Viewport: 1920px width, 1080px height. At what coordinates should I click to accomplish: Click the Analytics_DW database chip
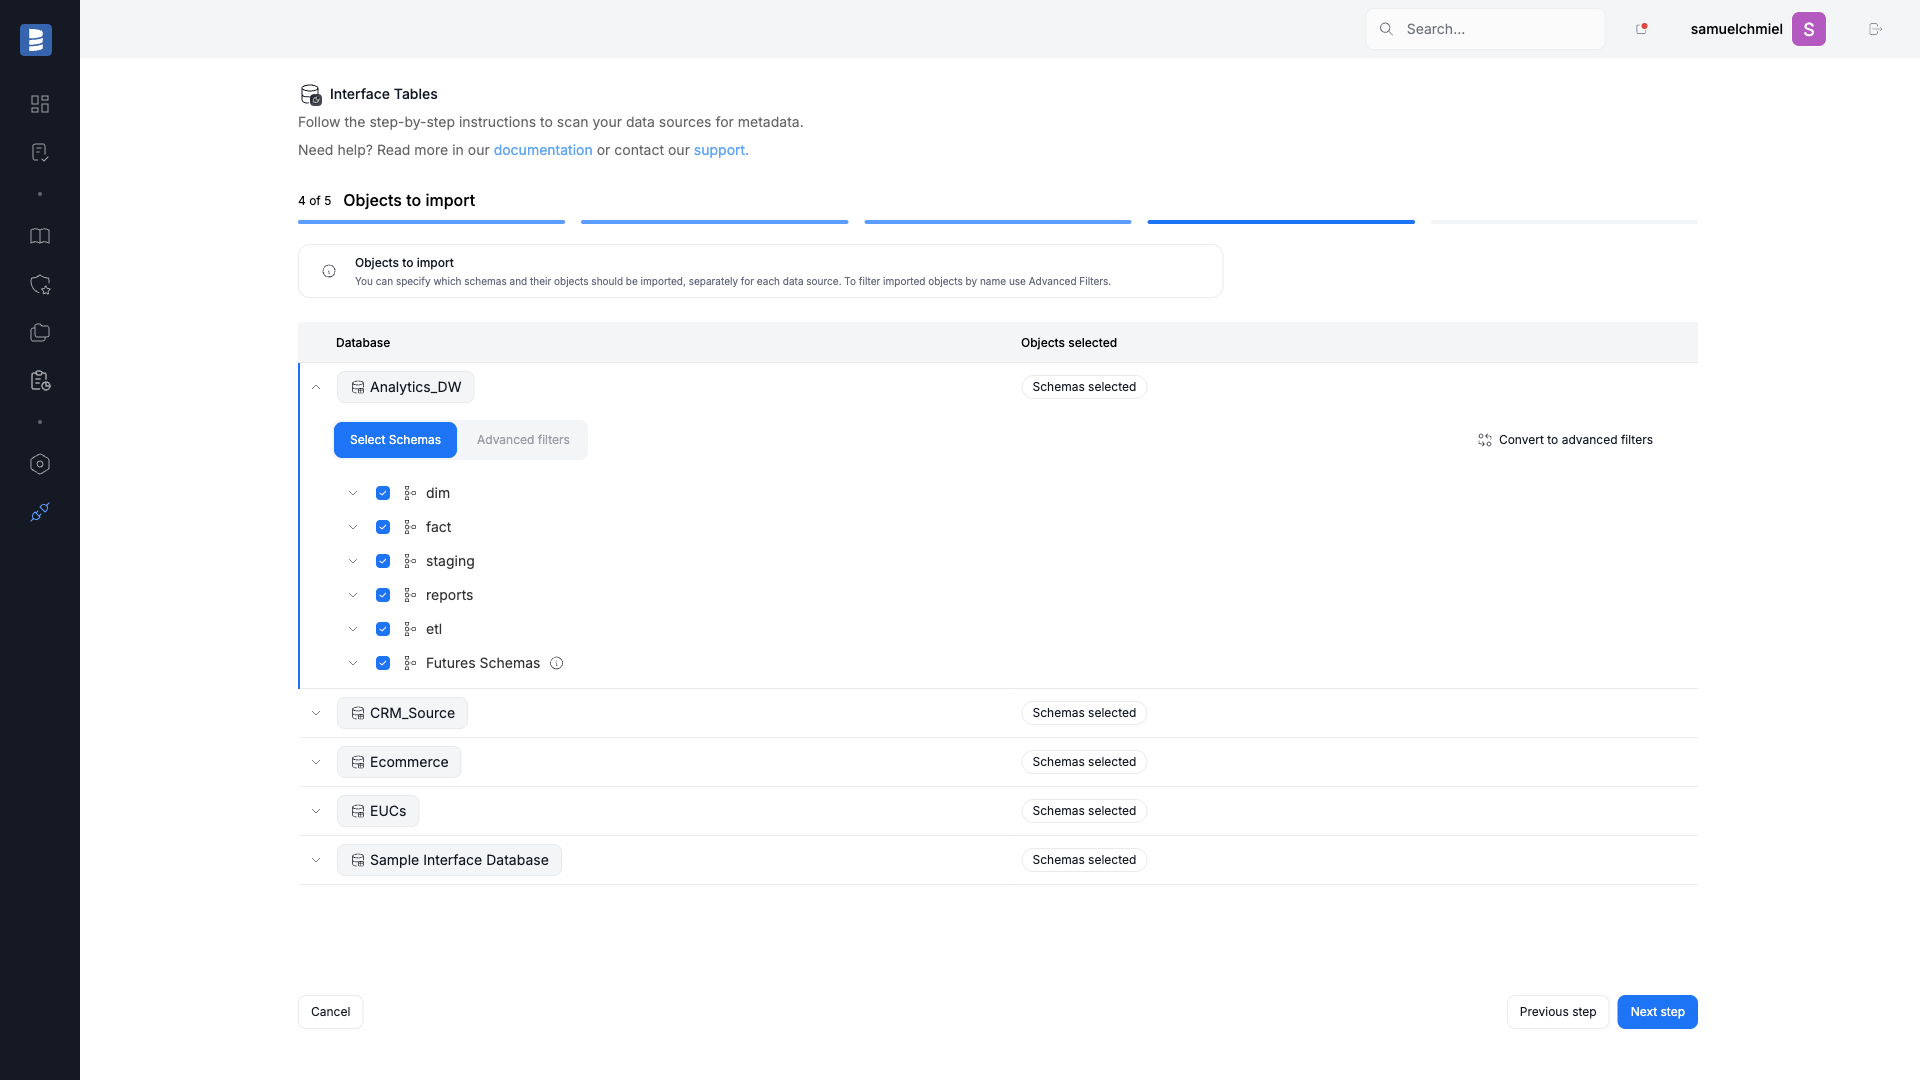[406, 387]
